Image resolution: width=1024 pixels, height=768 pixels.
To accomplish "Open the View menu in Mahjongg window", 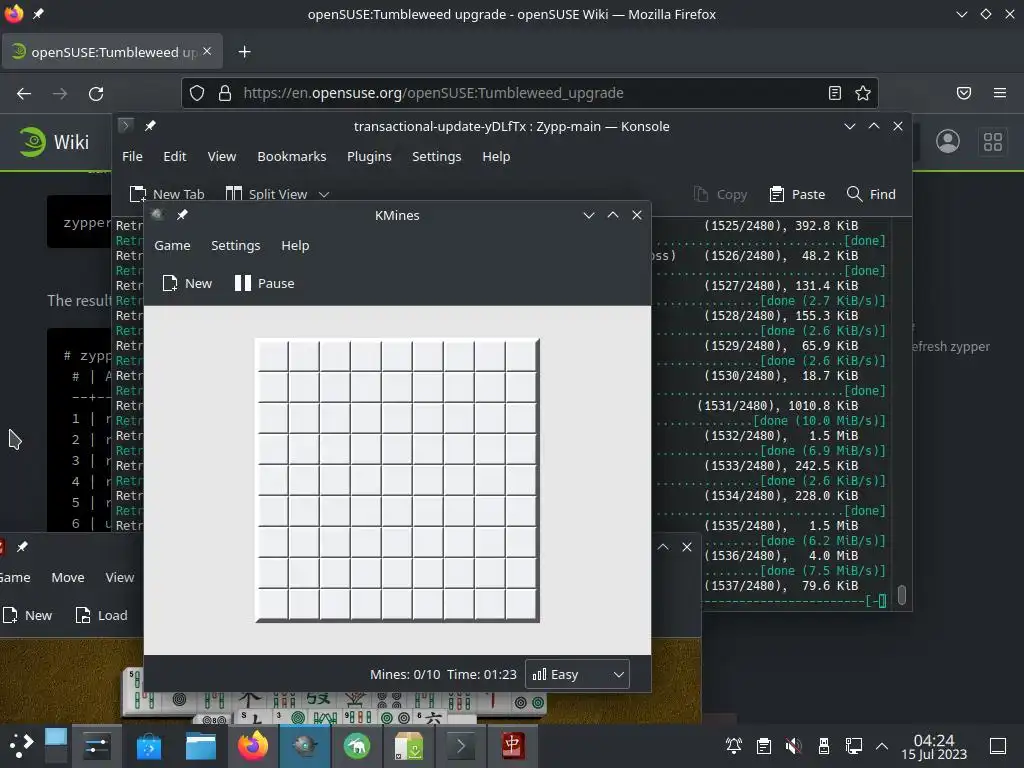I will 120,577.
